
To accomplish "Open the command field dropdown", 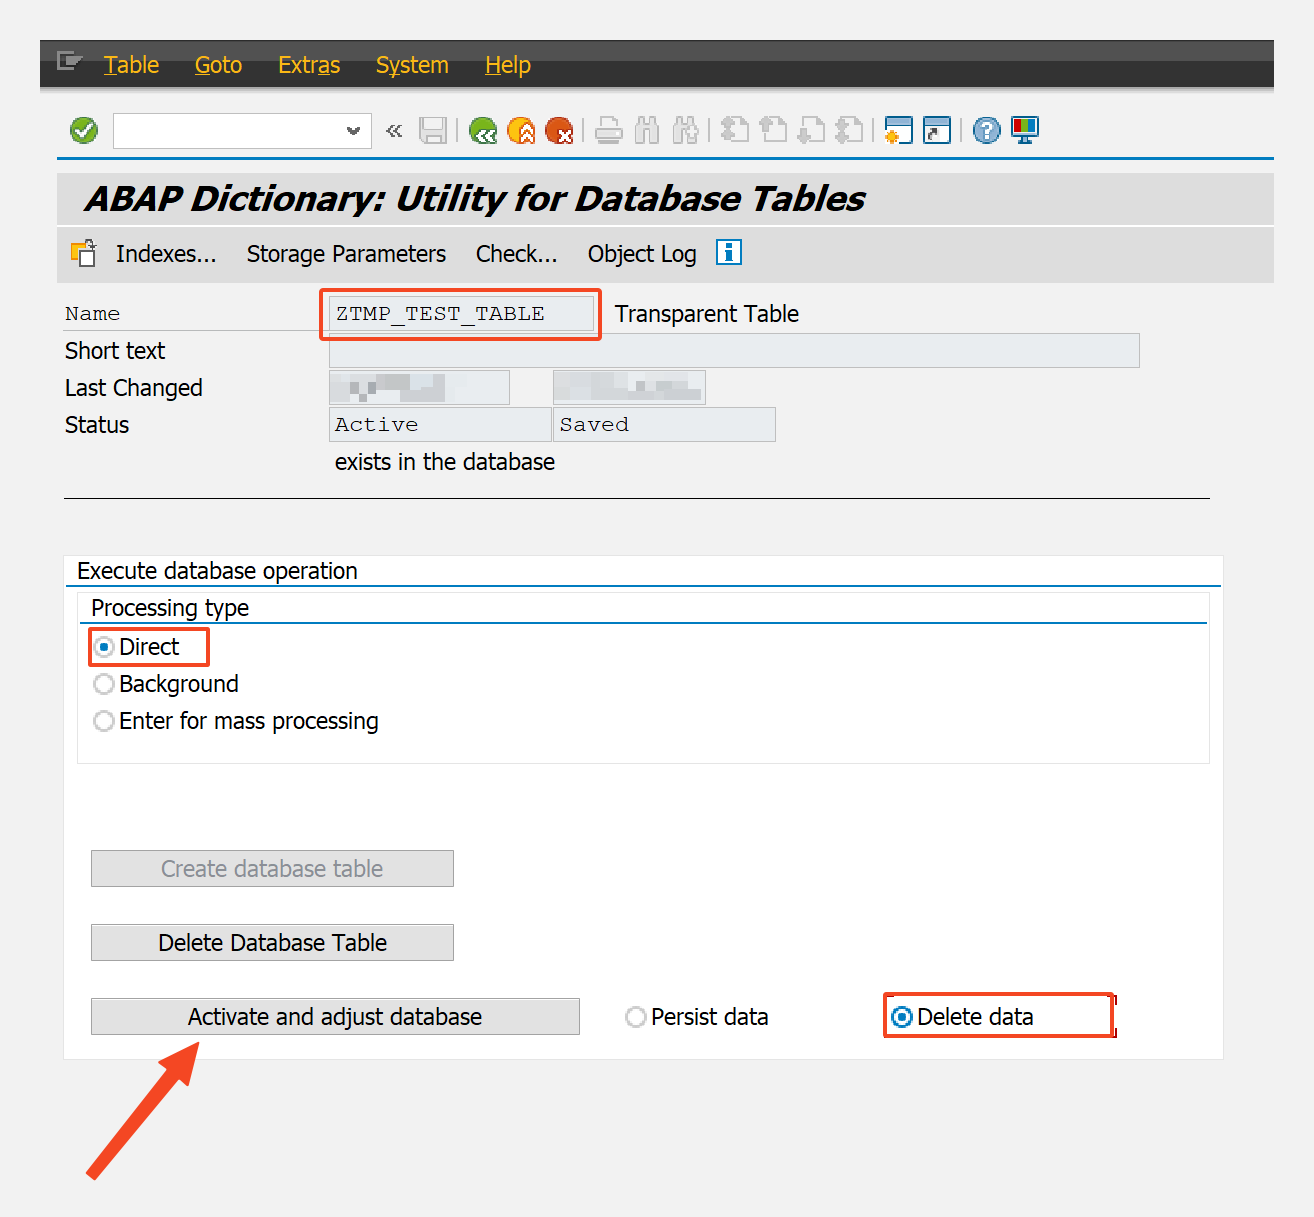I will 353,130.
